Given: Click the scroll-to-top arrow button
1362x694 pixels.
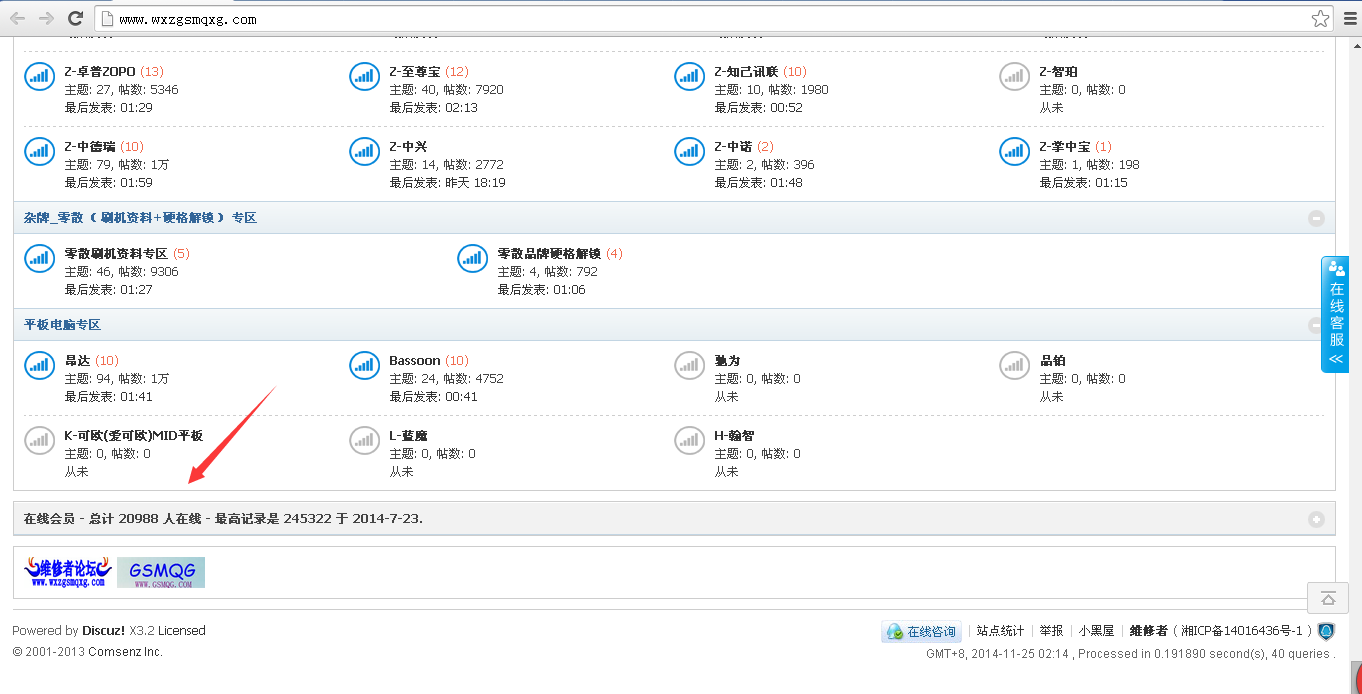Looking at the screenshot, I should [1328, 598].
